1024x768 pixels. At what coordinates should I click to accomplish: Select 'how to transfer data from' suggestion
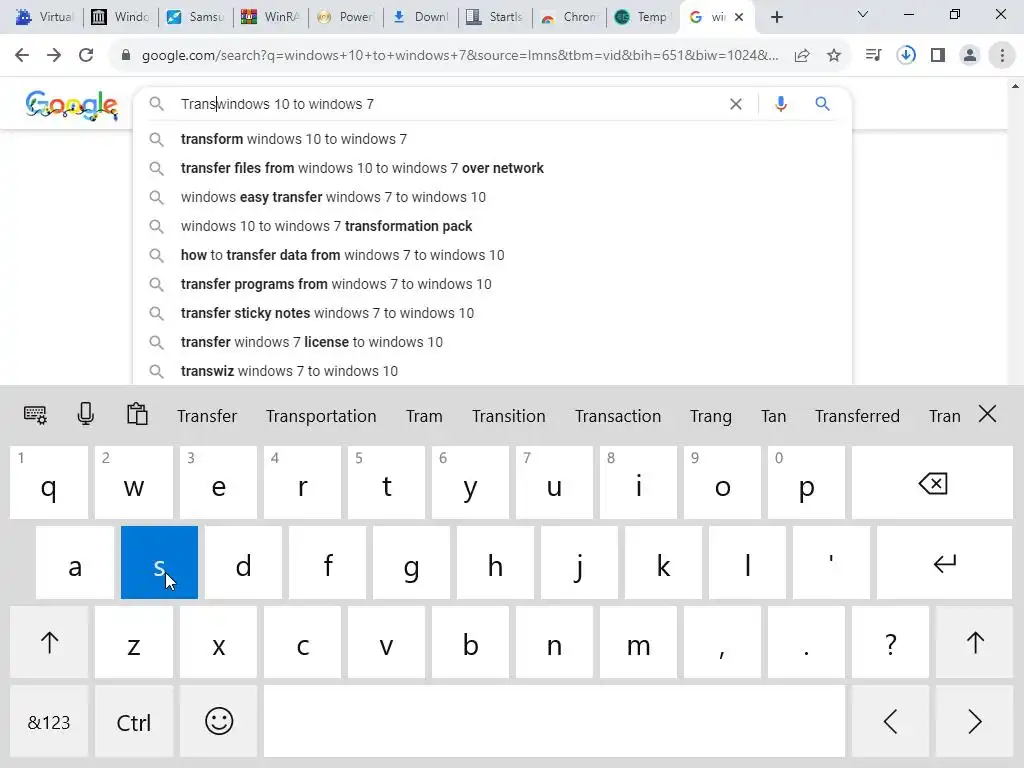click(492, 255)
